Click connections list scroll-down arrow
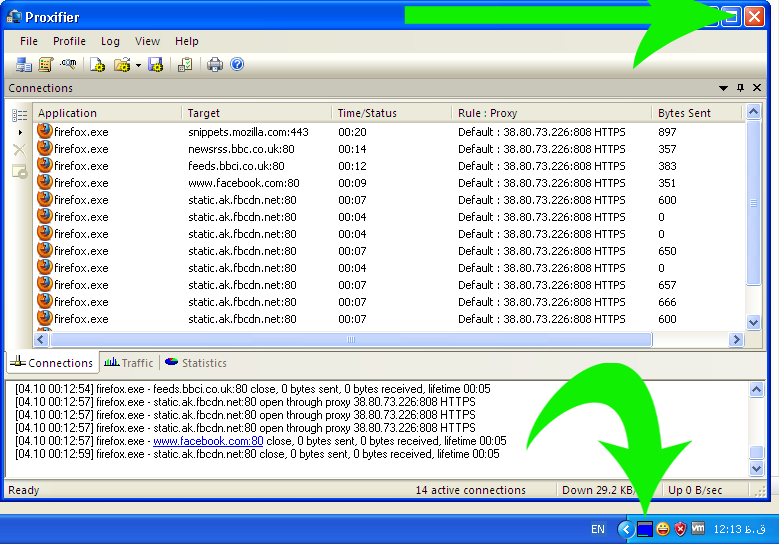This screenshot has width=779, height=544. click(754, 322)
